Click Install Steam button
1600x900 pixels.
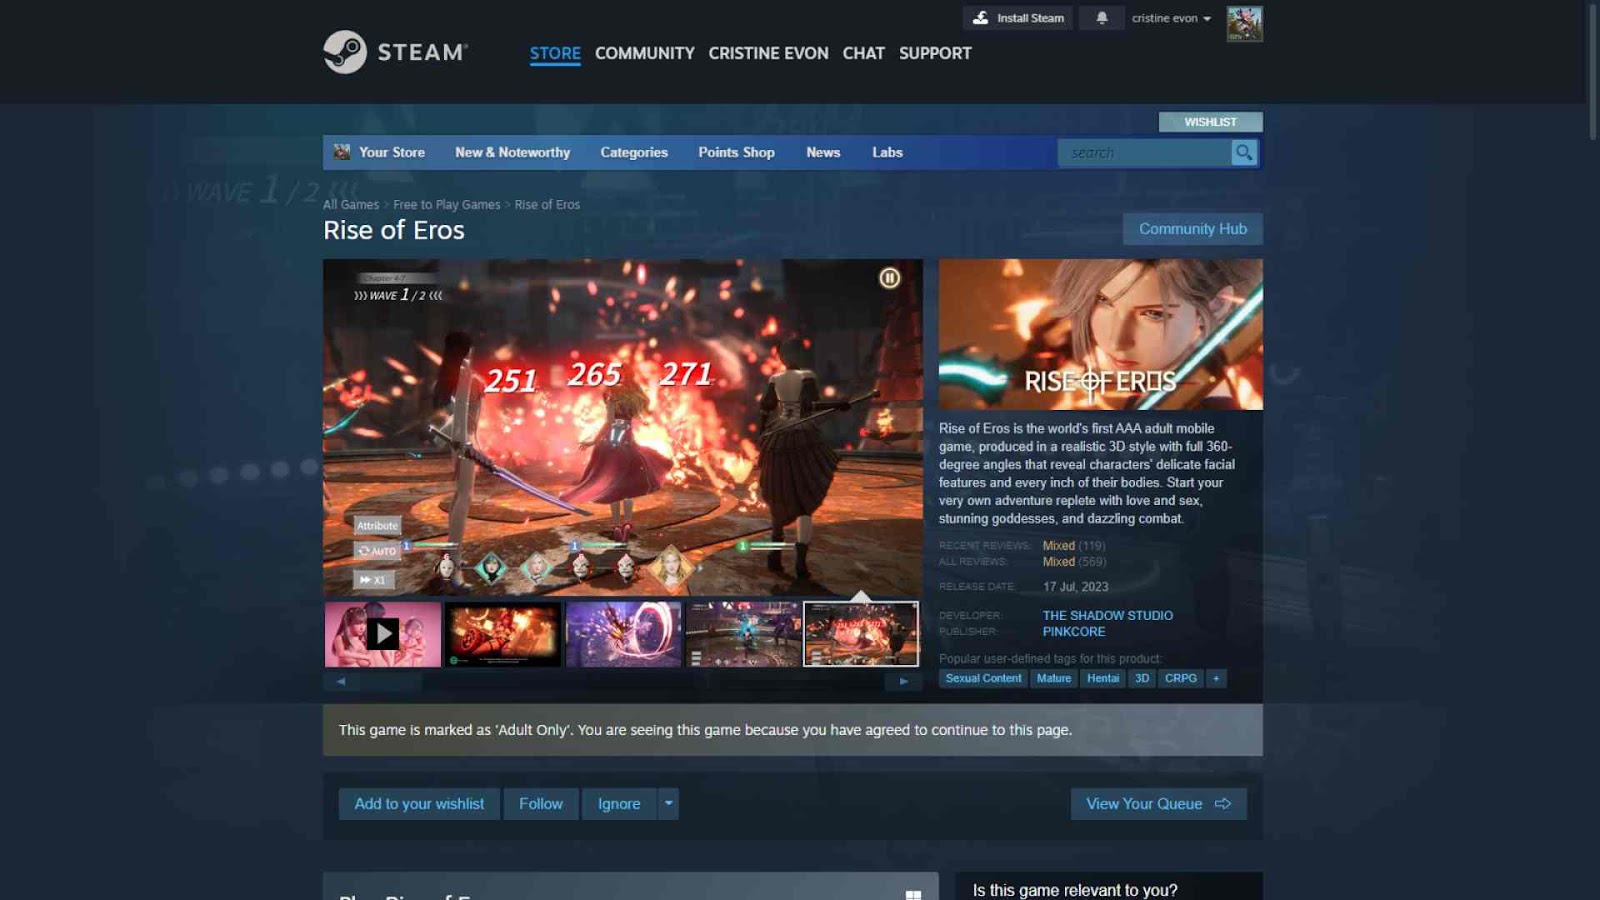pyautogui.click(x=1018, y=18)
